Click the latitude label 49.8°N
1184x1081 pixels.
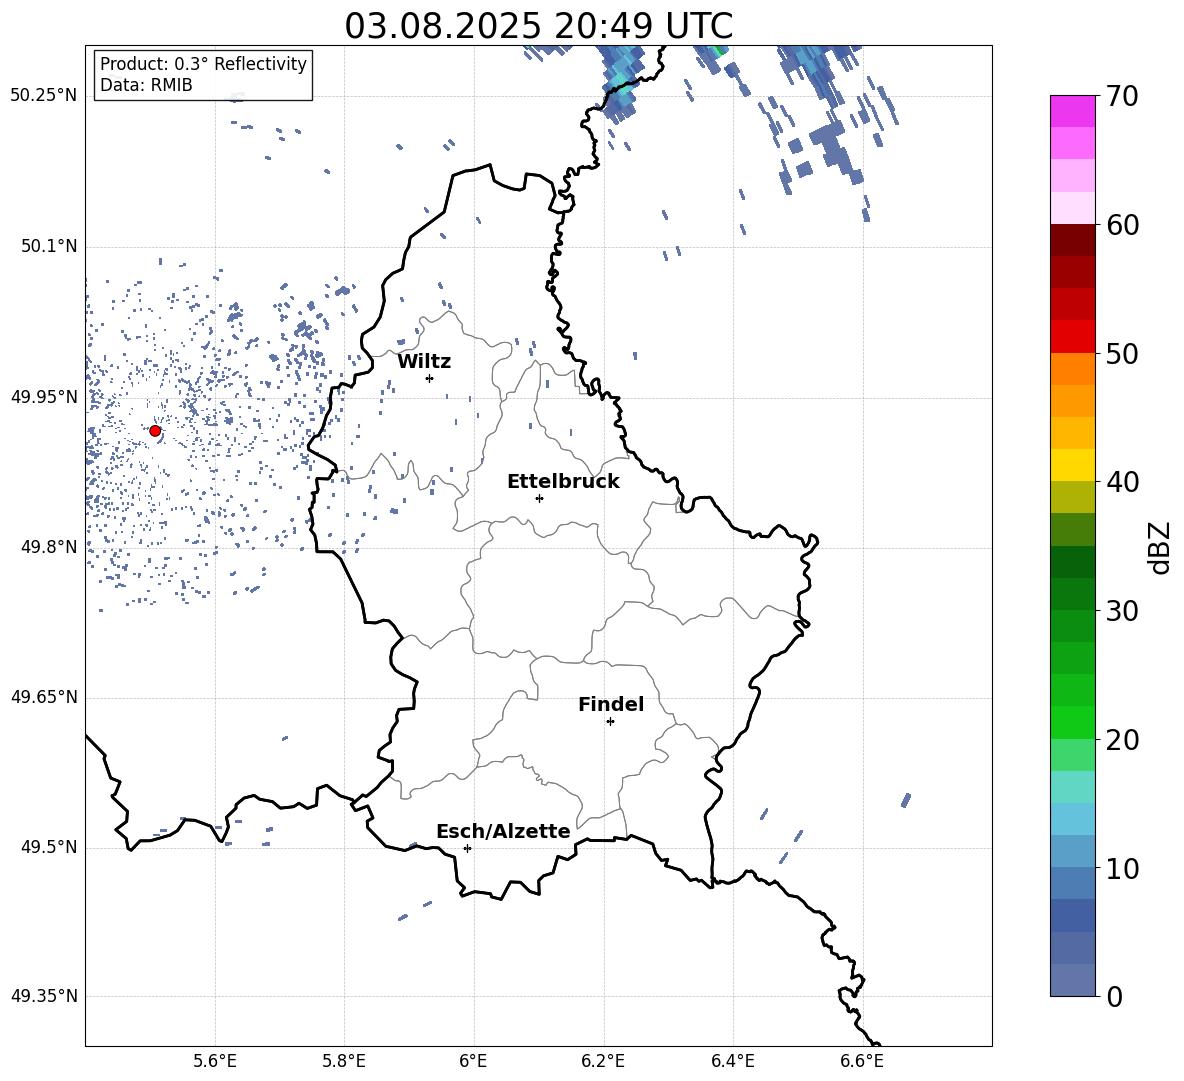tap(49, 547)
